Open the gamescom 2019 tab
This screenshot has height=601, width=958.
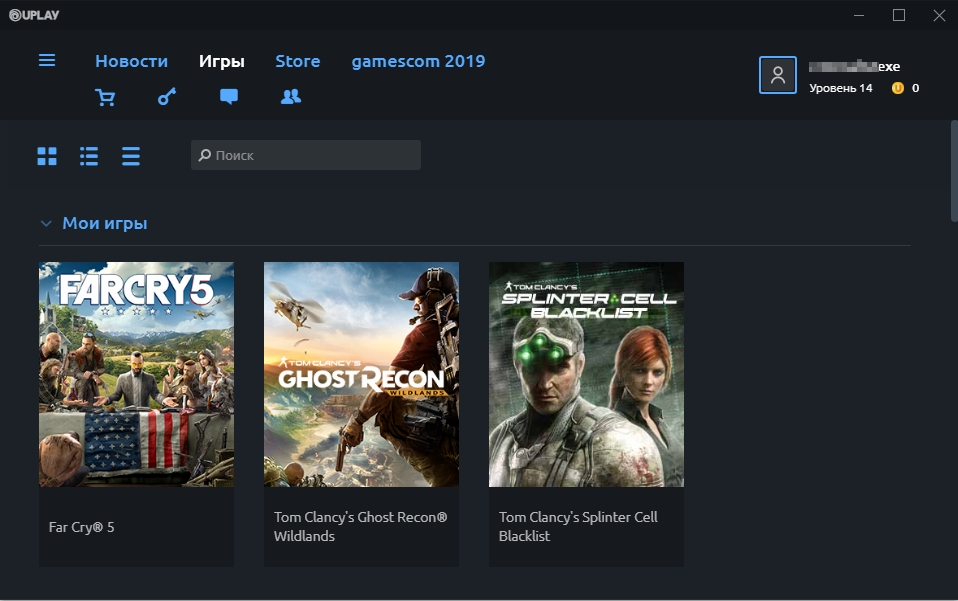tap(418, 61)
